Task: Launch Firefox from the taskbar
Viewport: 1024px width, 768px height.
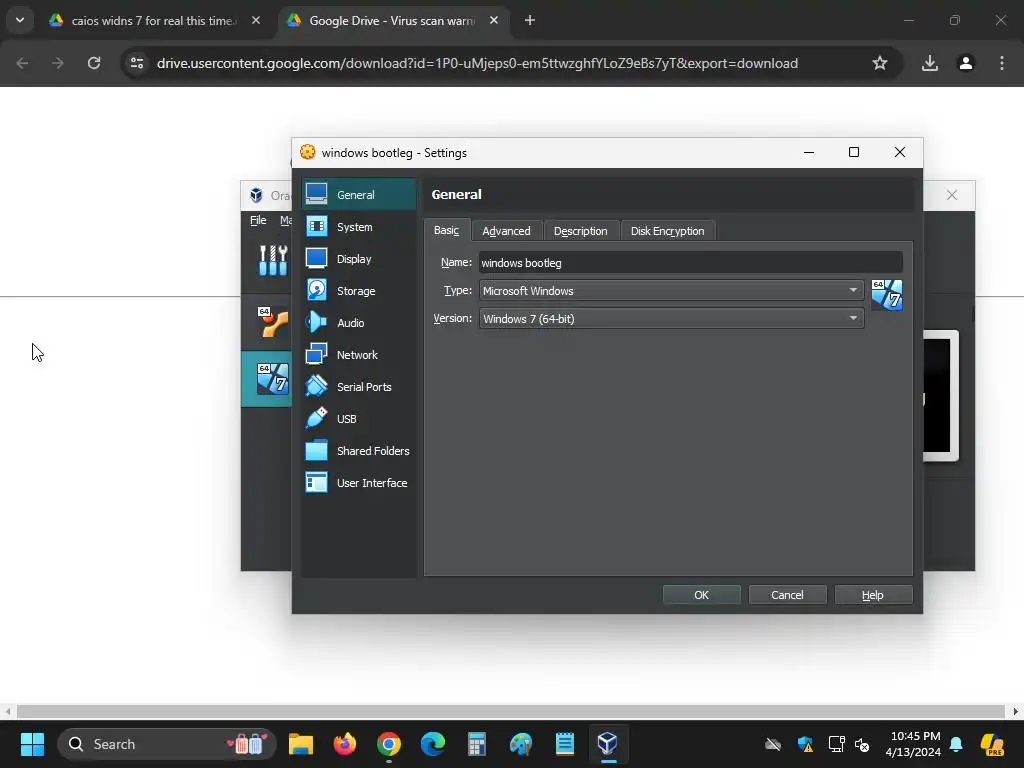Action: 345,744
